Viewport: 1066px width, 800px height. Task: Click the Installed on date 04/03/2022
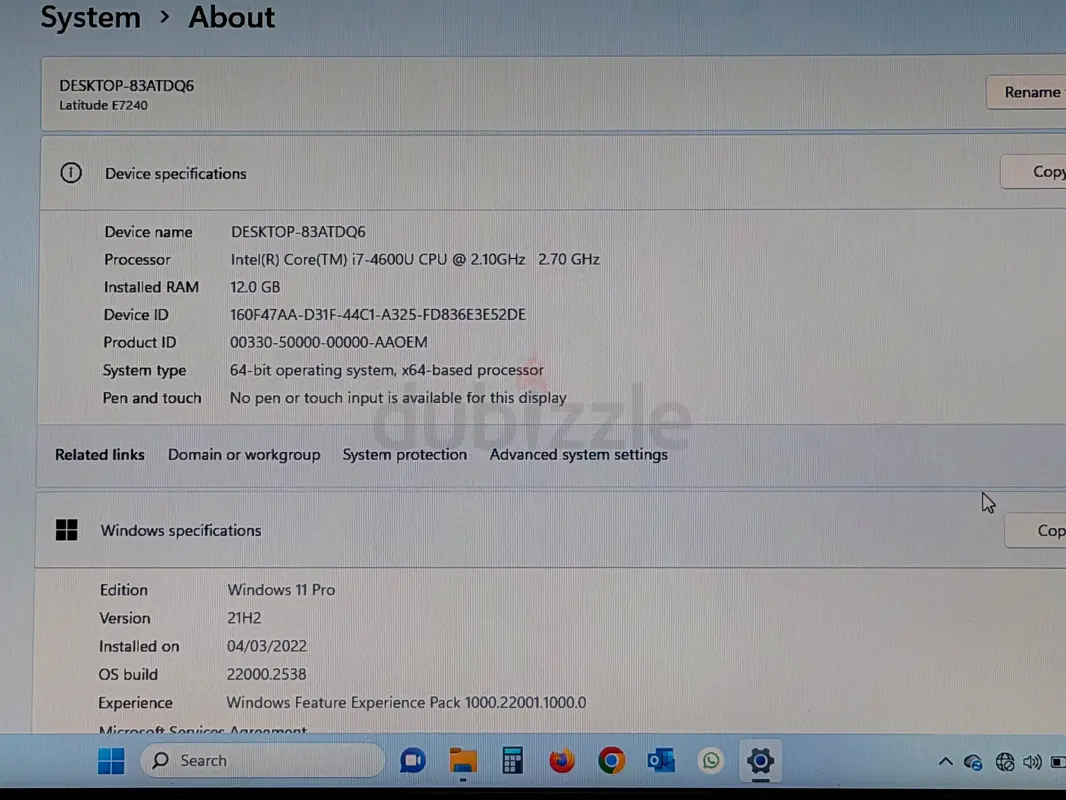tap(266, 646)
